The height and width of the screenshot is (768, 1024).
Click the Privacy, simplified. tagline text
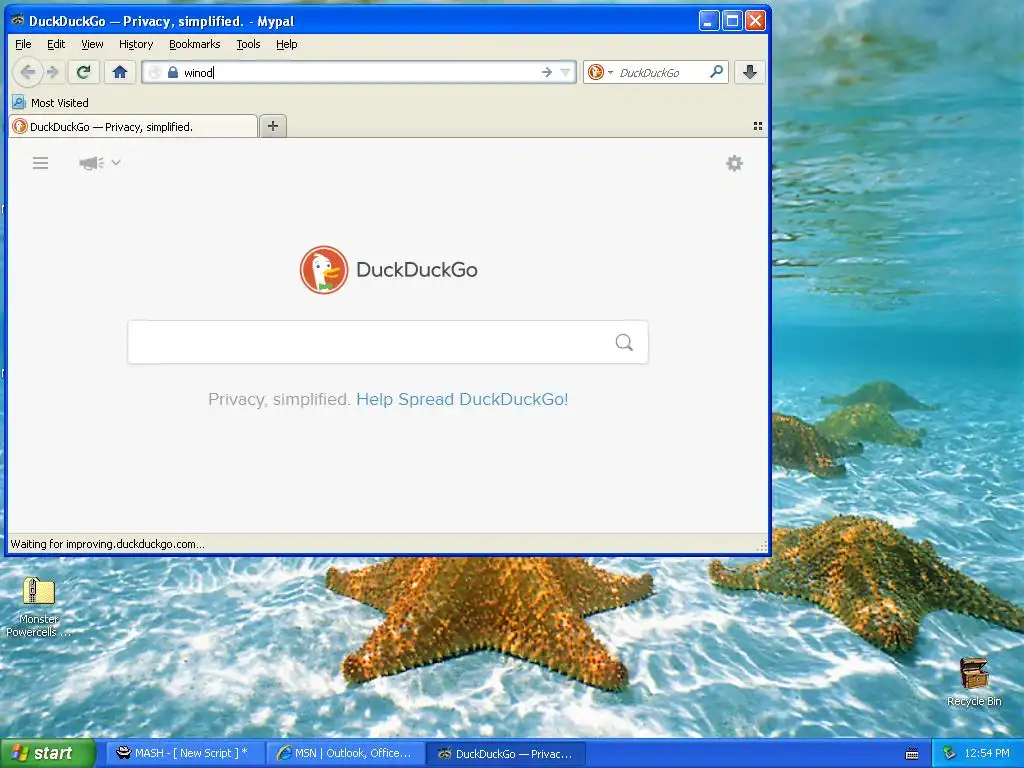coord(280,399)
